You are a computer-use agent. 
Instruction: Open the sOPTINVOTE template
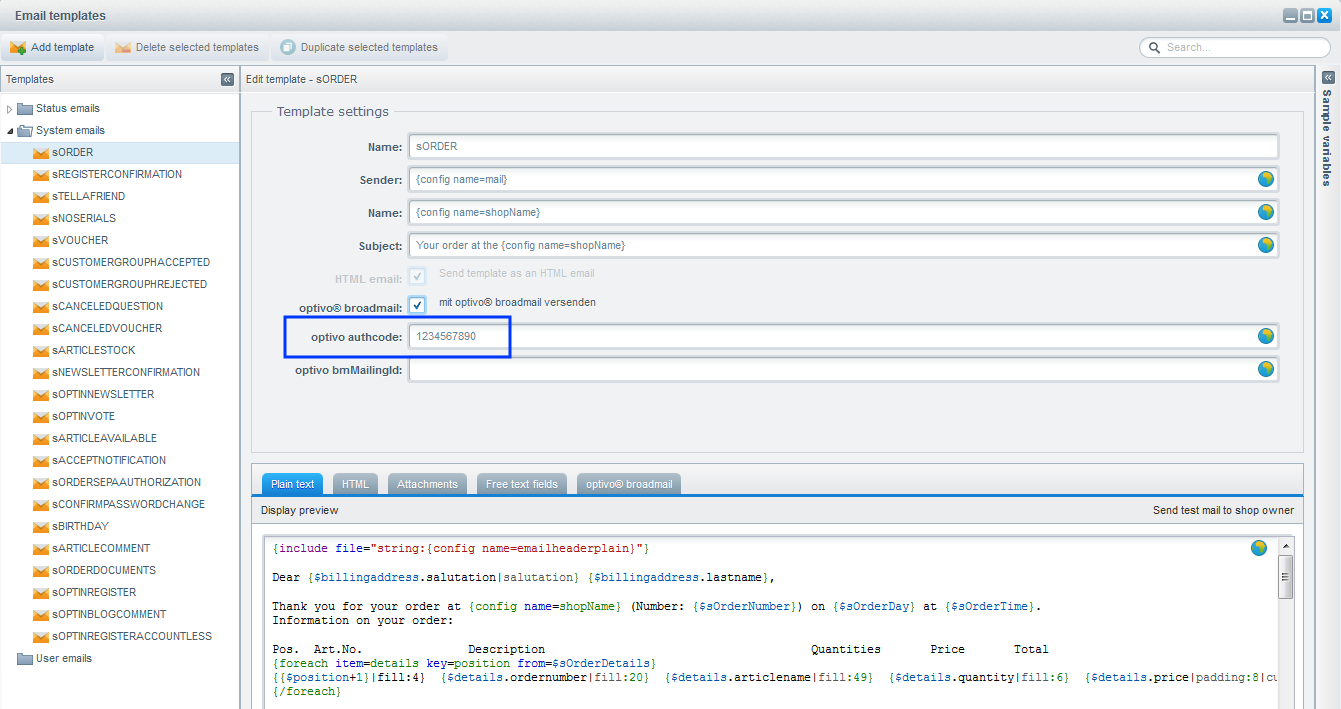pos(83,416)
